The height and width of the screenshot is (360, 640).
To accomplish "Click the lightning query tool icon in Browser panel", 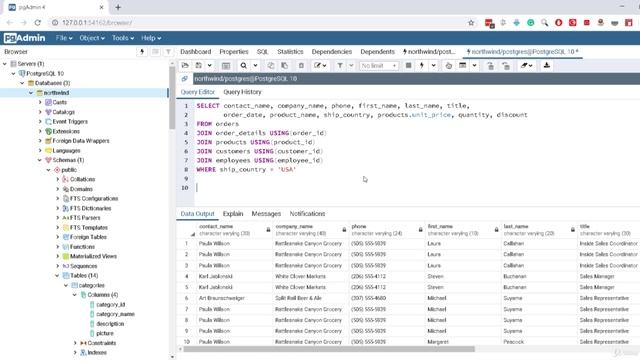I will pos(142,52).
